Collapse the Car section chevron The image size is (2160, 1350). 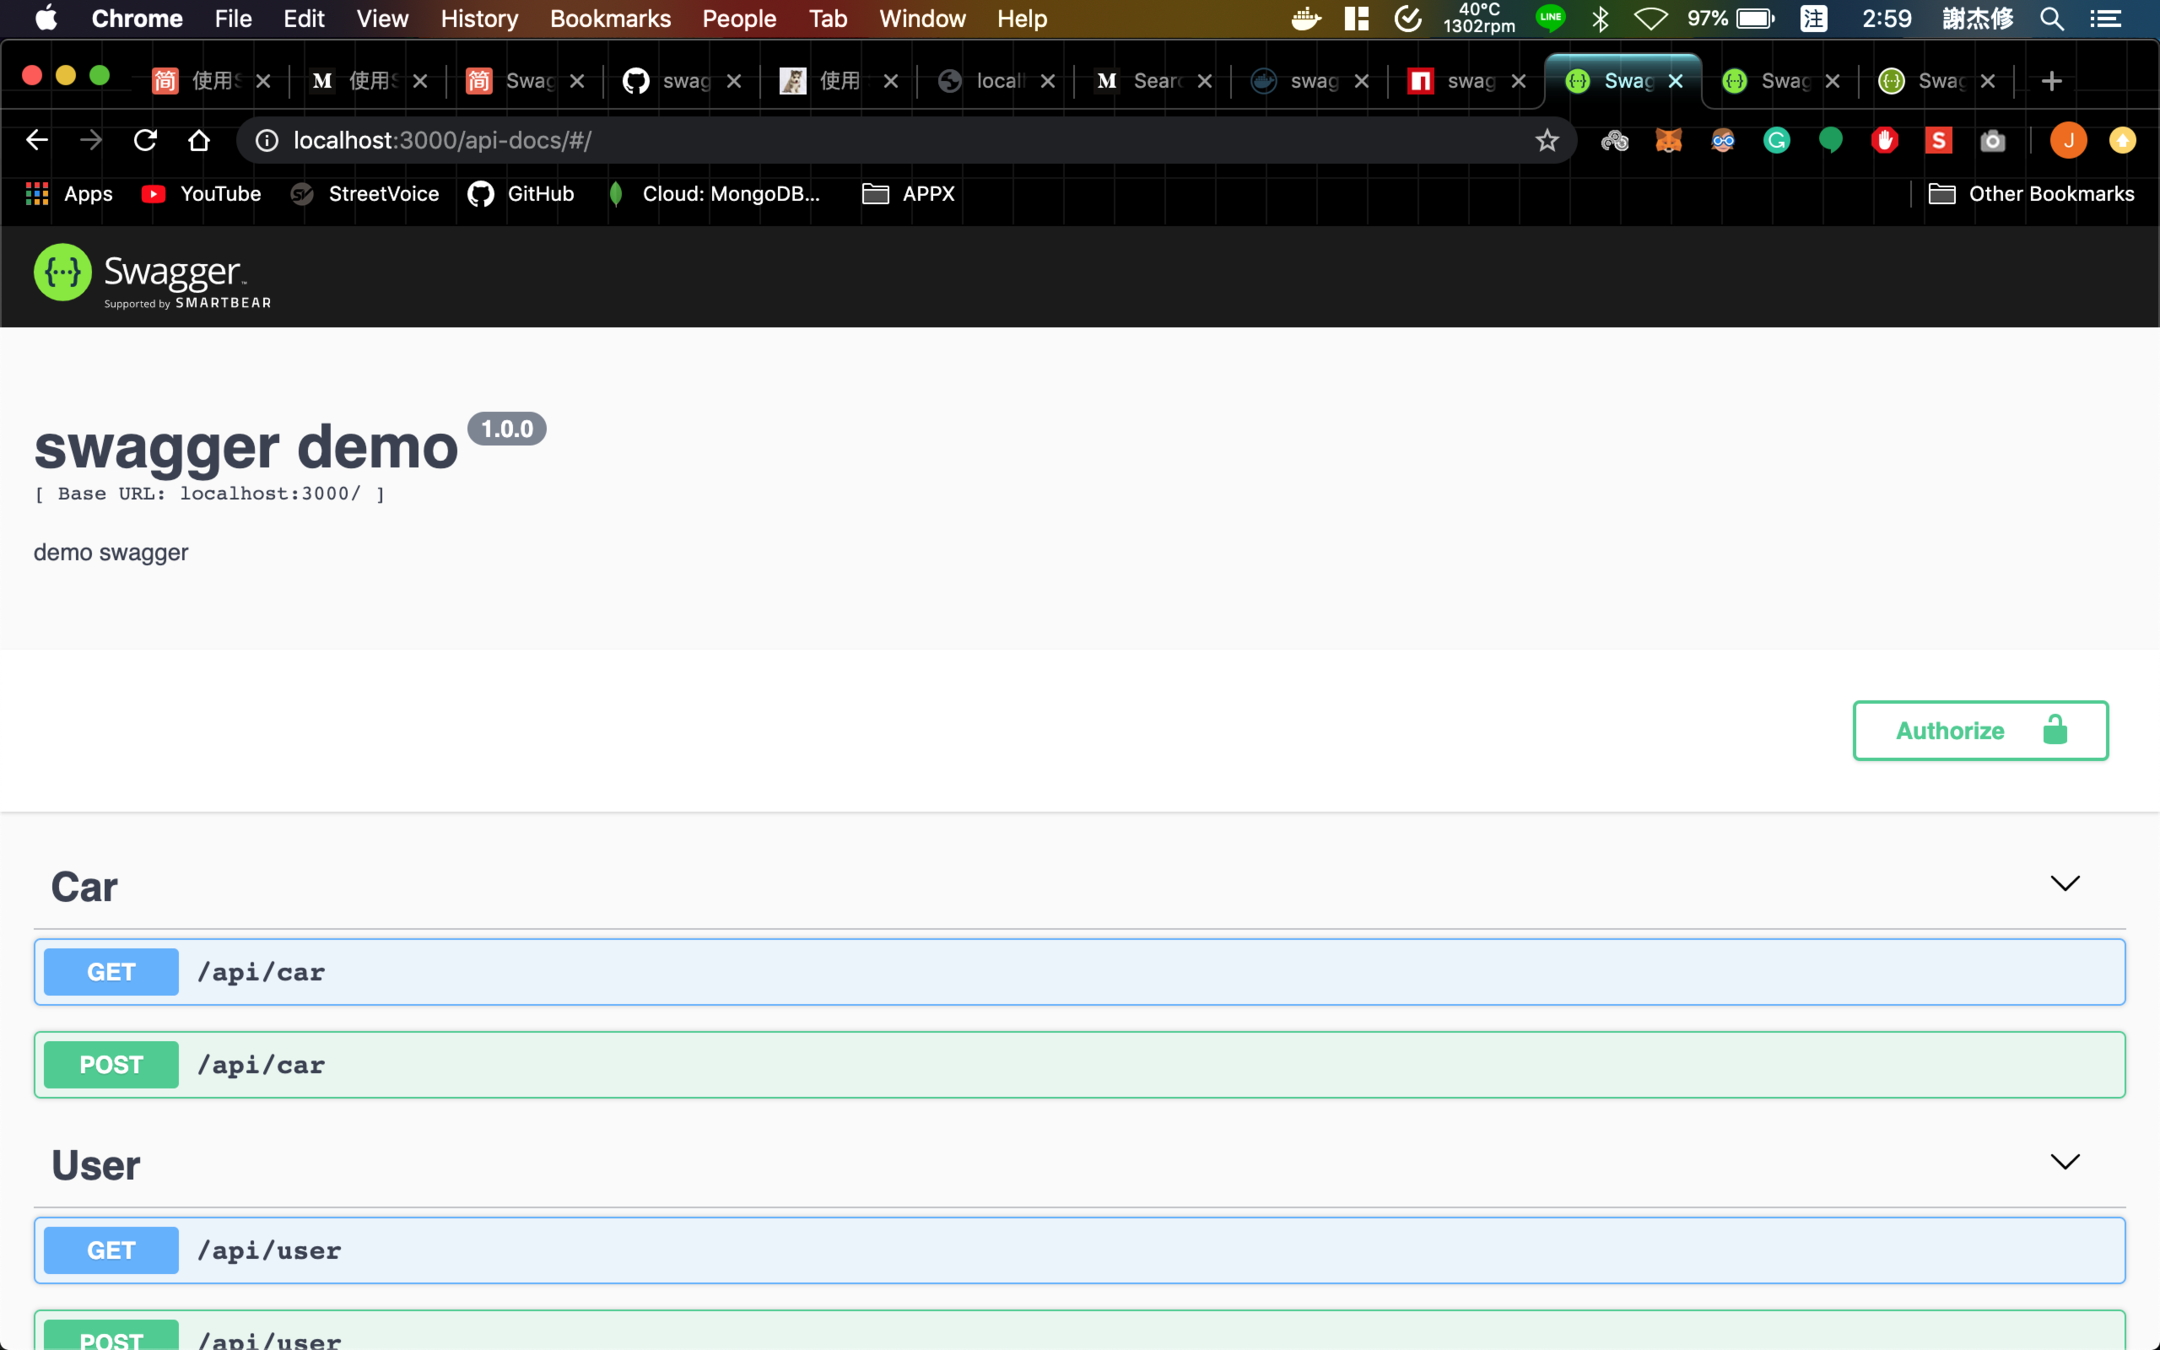(2064, 884)
